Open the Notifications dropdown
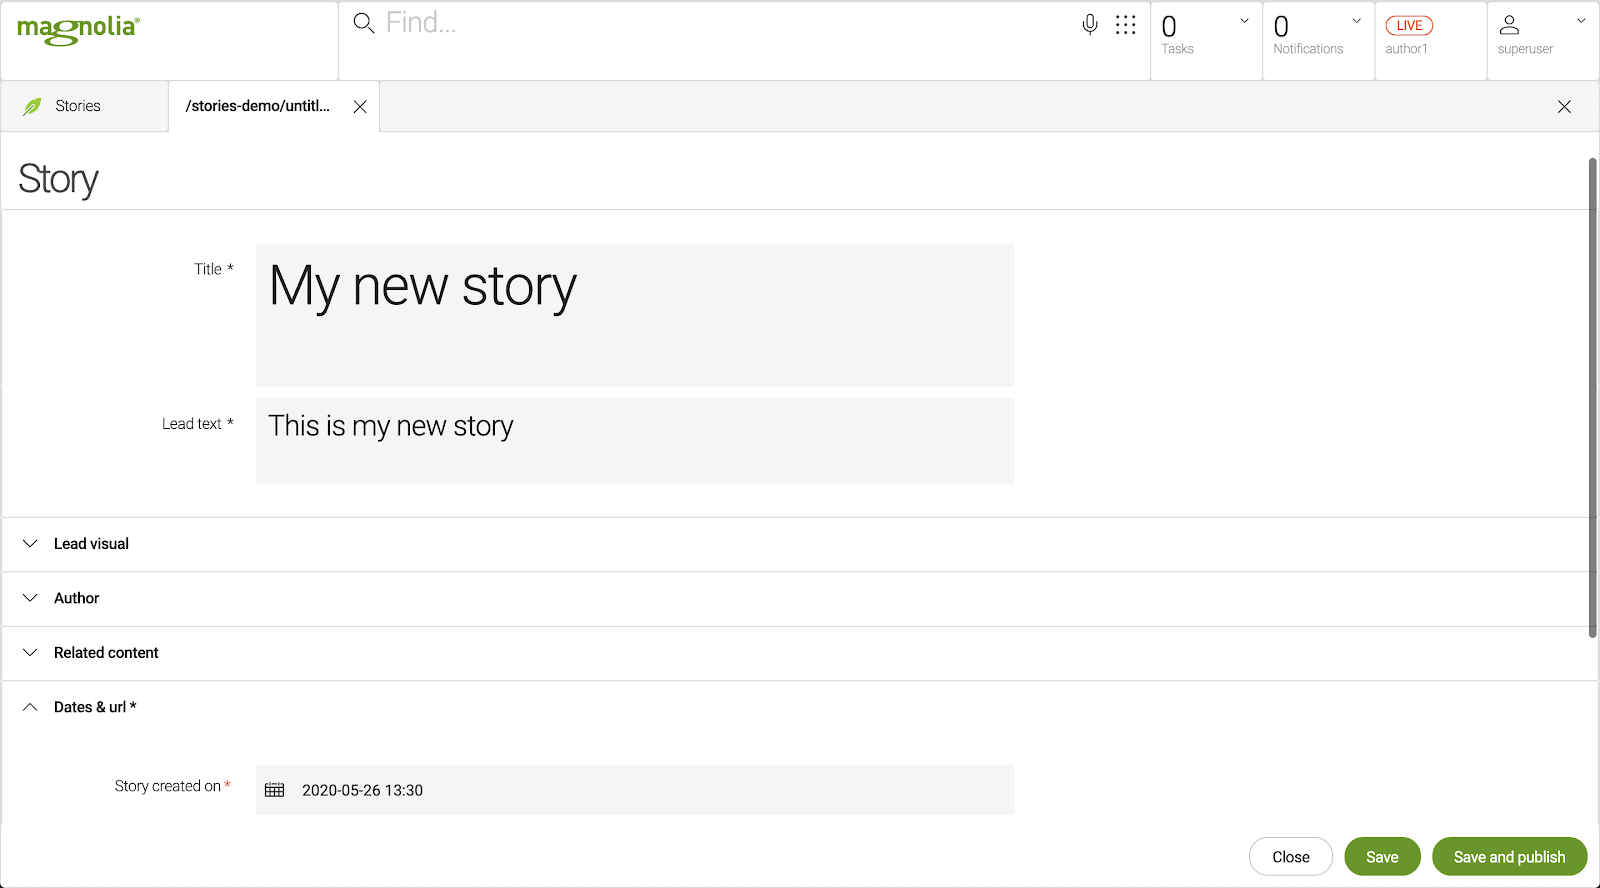Viewport: 1600px width, 888px height. [1356, 20]
